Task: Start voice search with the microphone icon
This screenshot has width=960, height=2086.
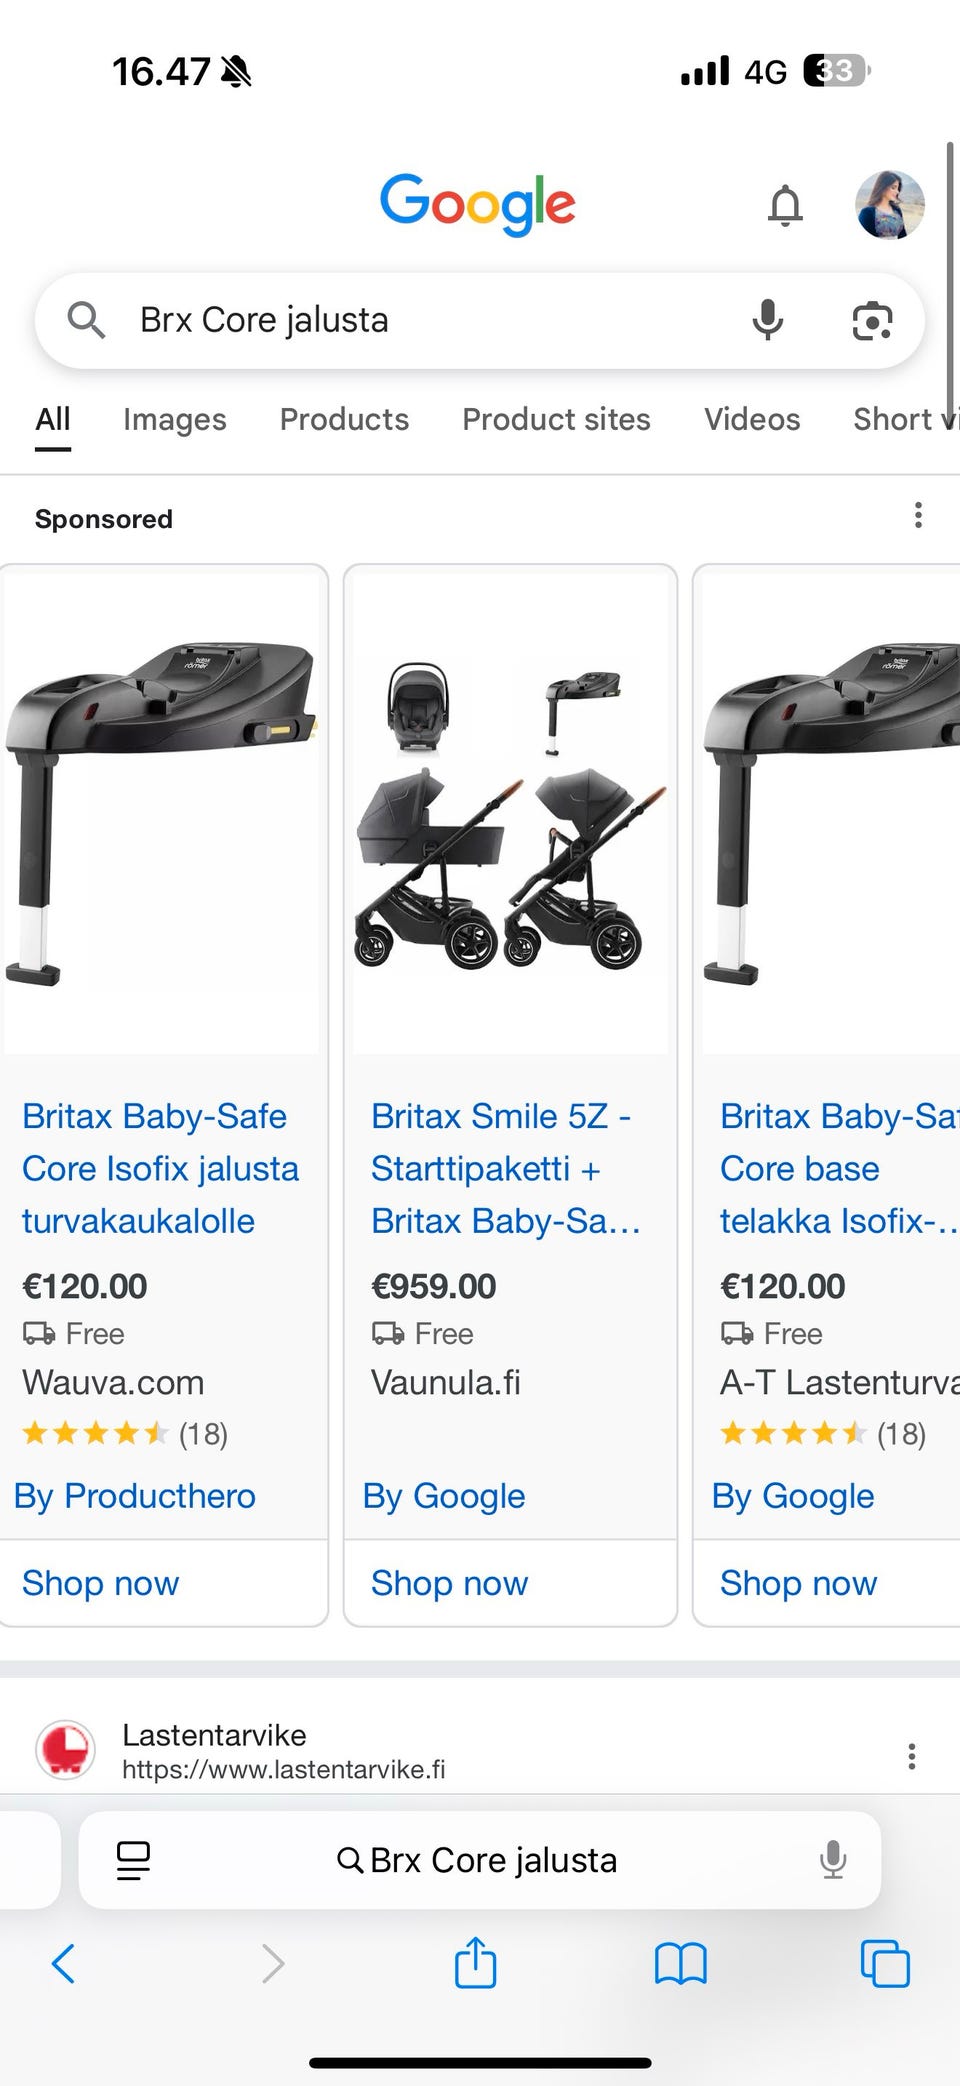Action: (767, 321)
